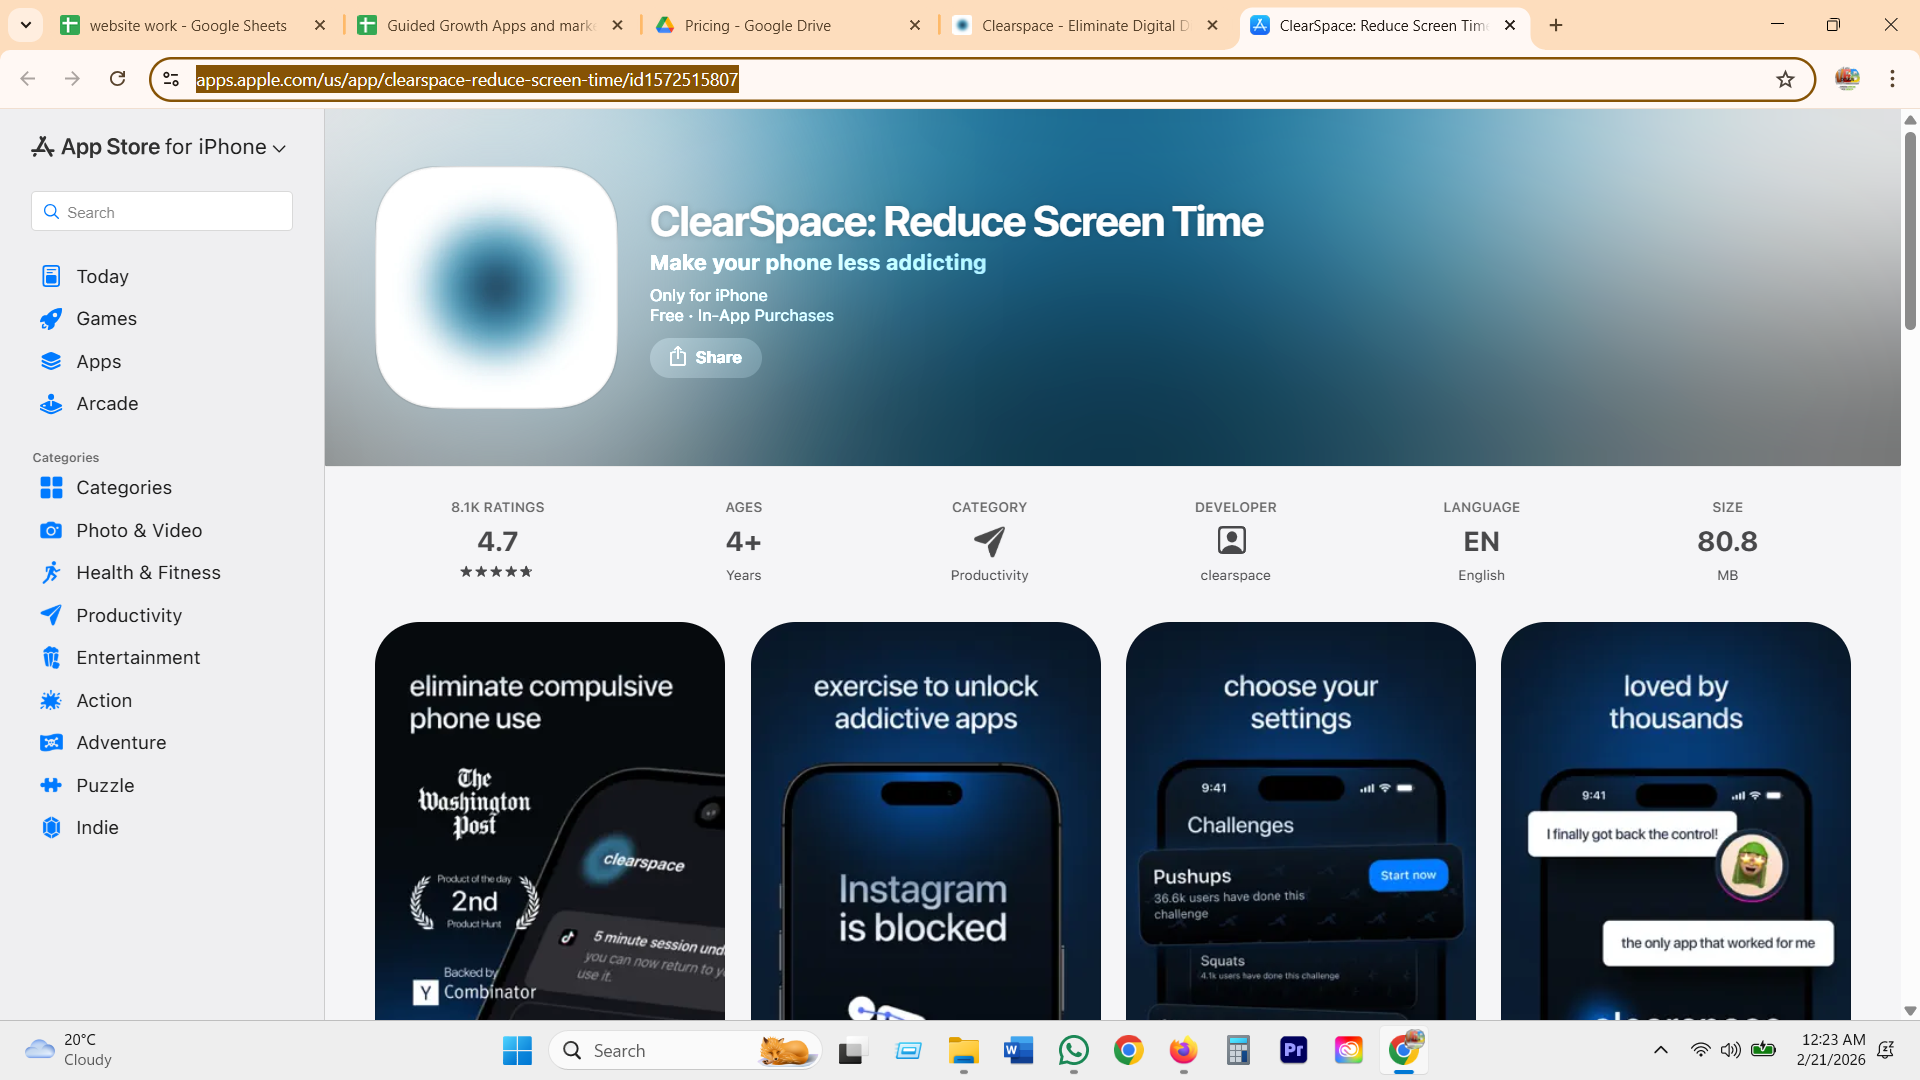This screenshot has width=1920, height=1080.
Task: Open the Today section in sidebar
Action: tap(102, 276)
